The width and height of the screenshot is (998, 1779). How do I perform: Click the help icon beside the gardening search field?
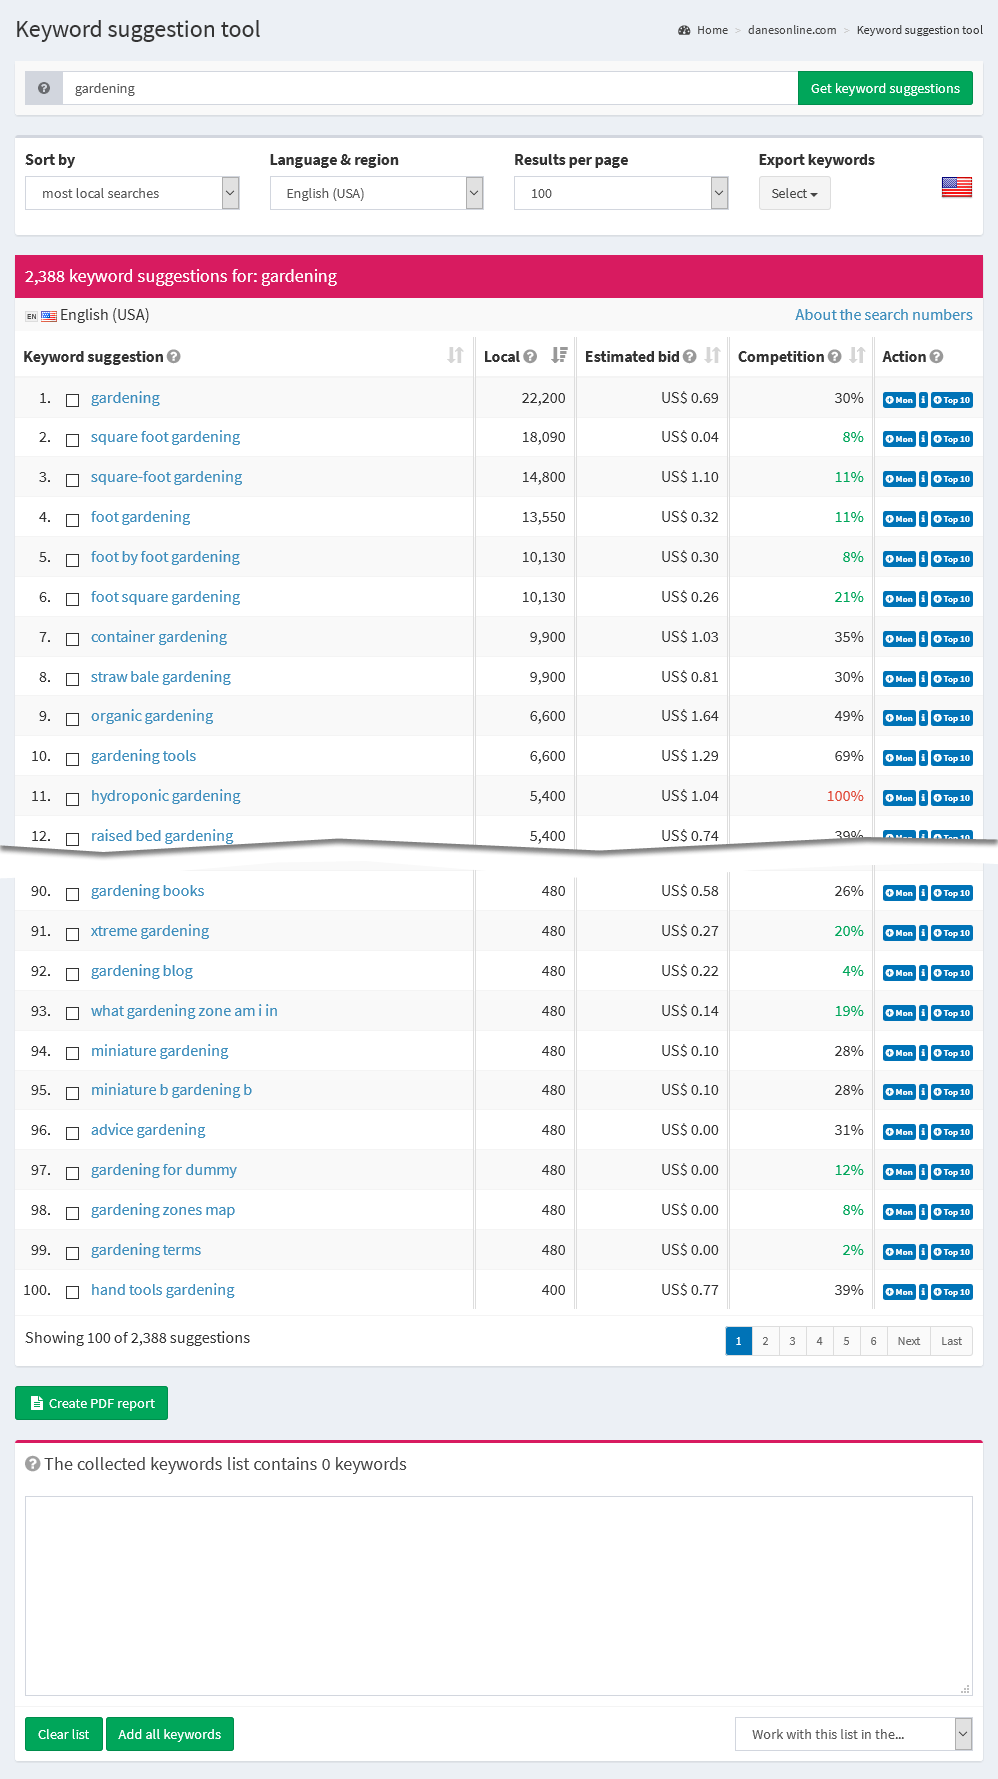coord(44,88)
